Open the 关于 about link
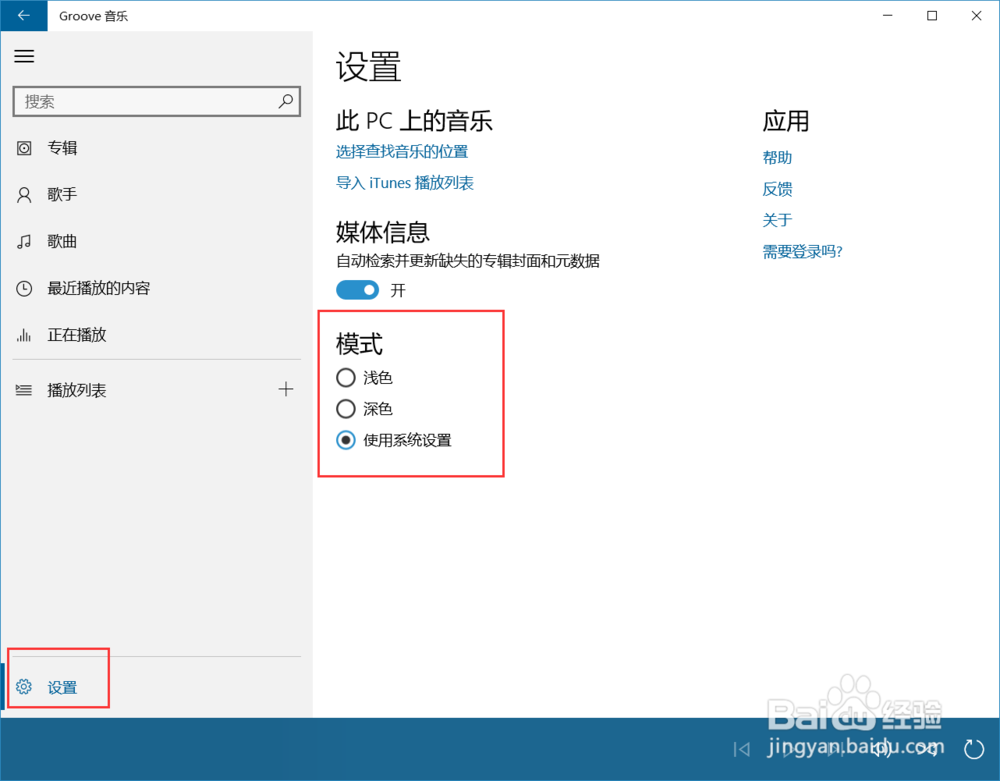This screenshot has height=781, width=1000. (x=777, y=220)
